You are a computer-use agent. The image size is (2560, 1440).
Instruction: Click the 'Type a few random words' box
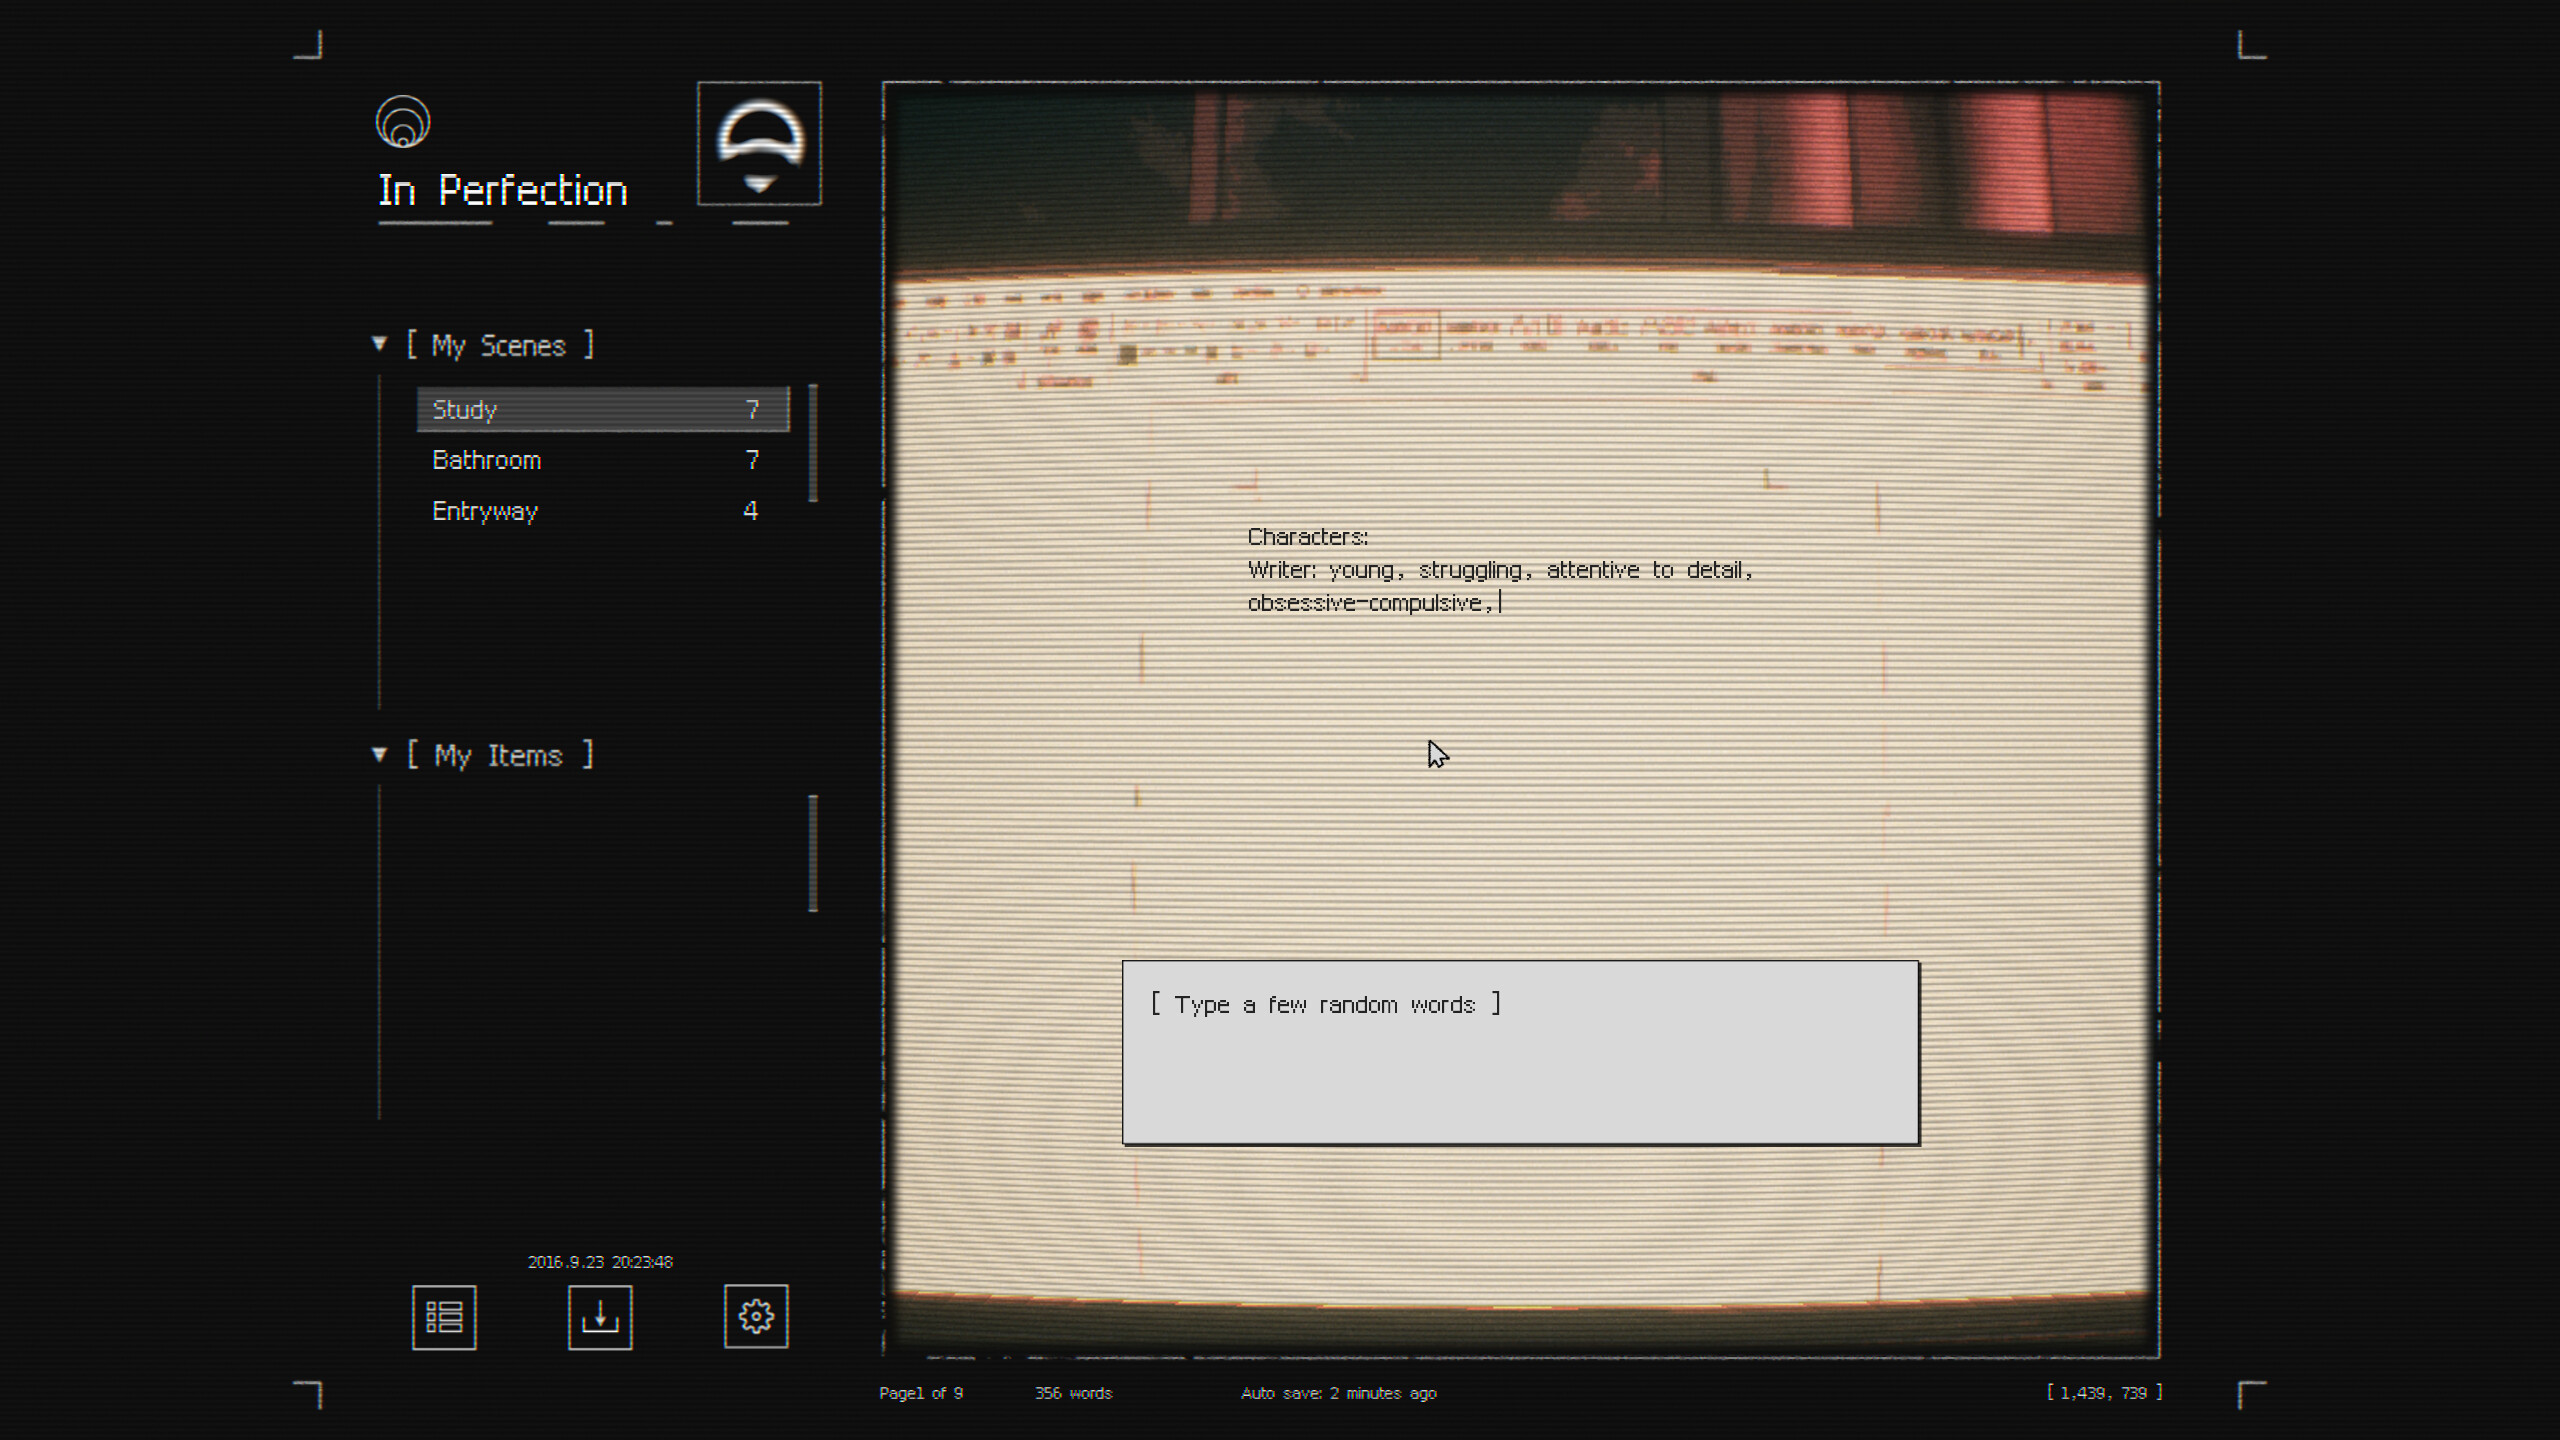click(x=1520, y=1052)
